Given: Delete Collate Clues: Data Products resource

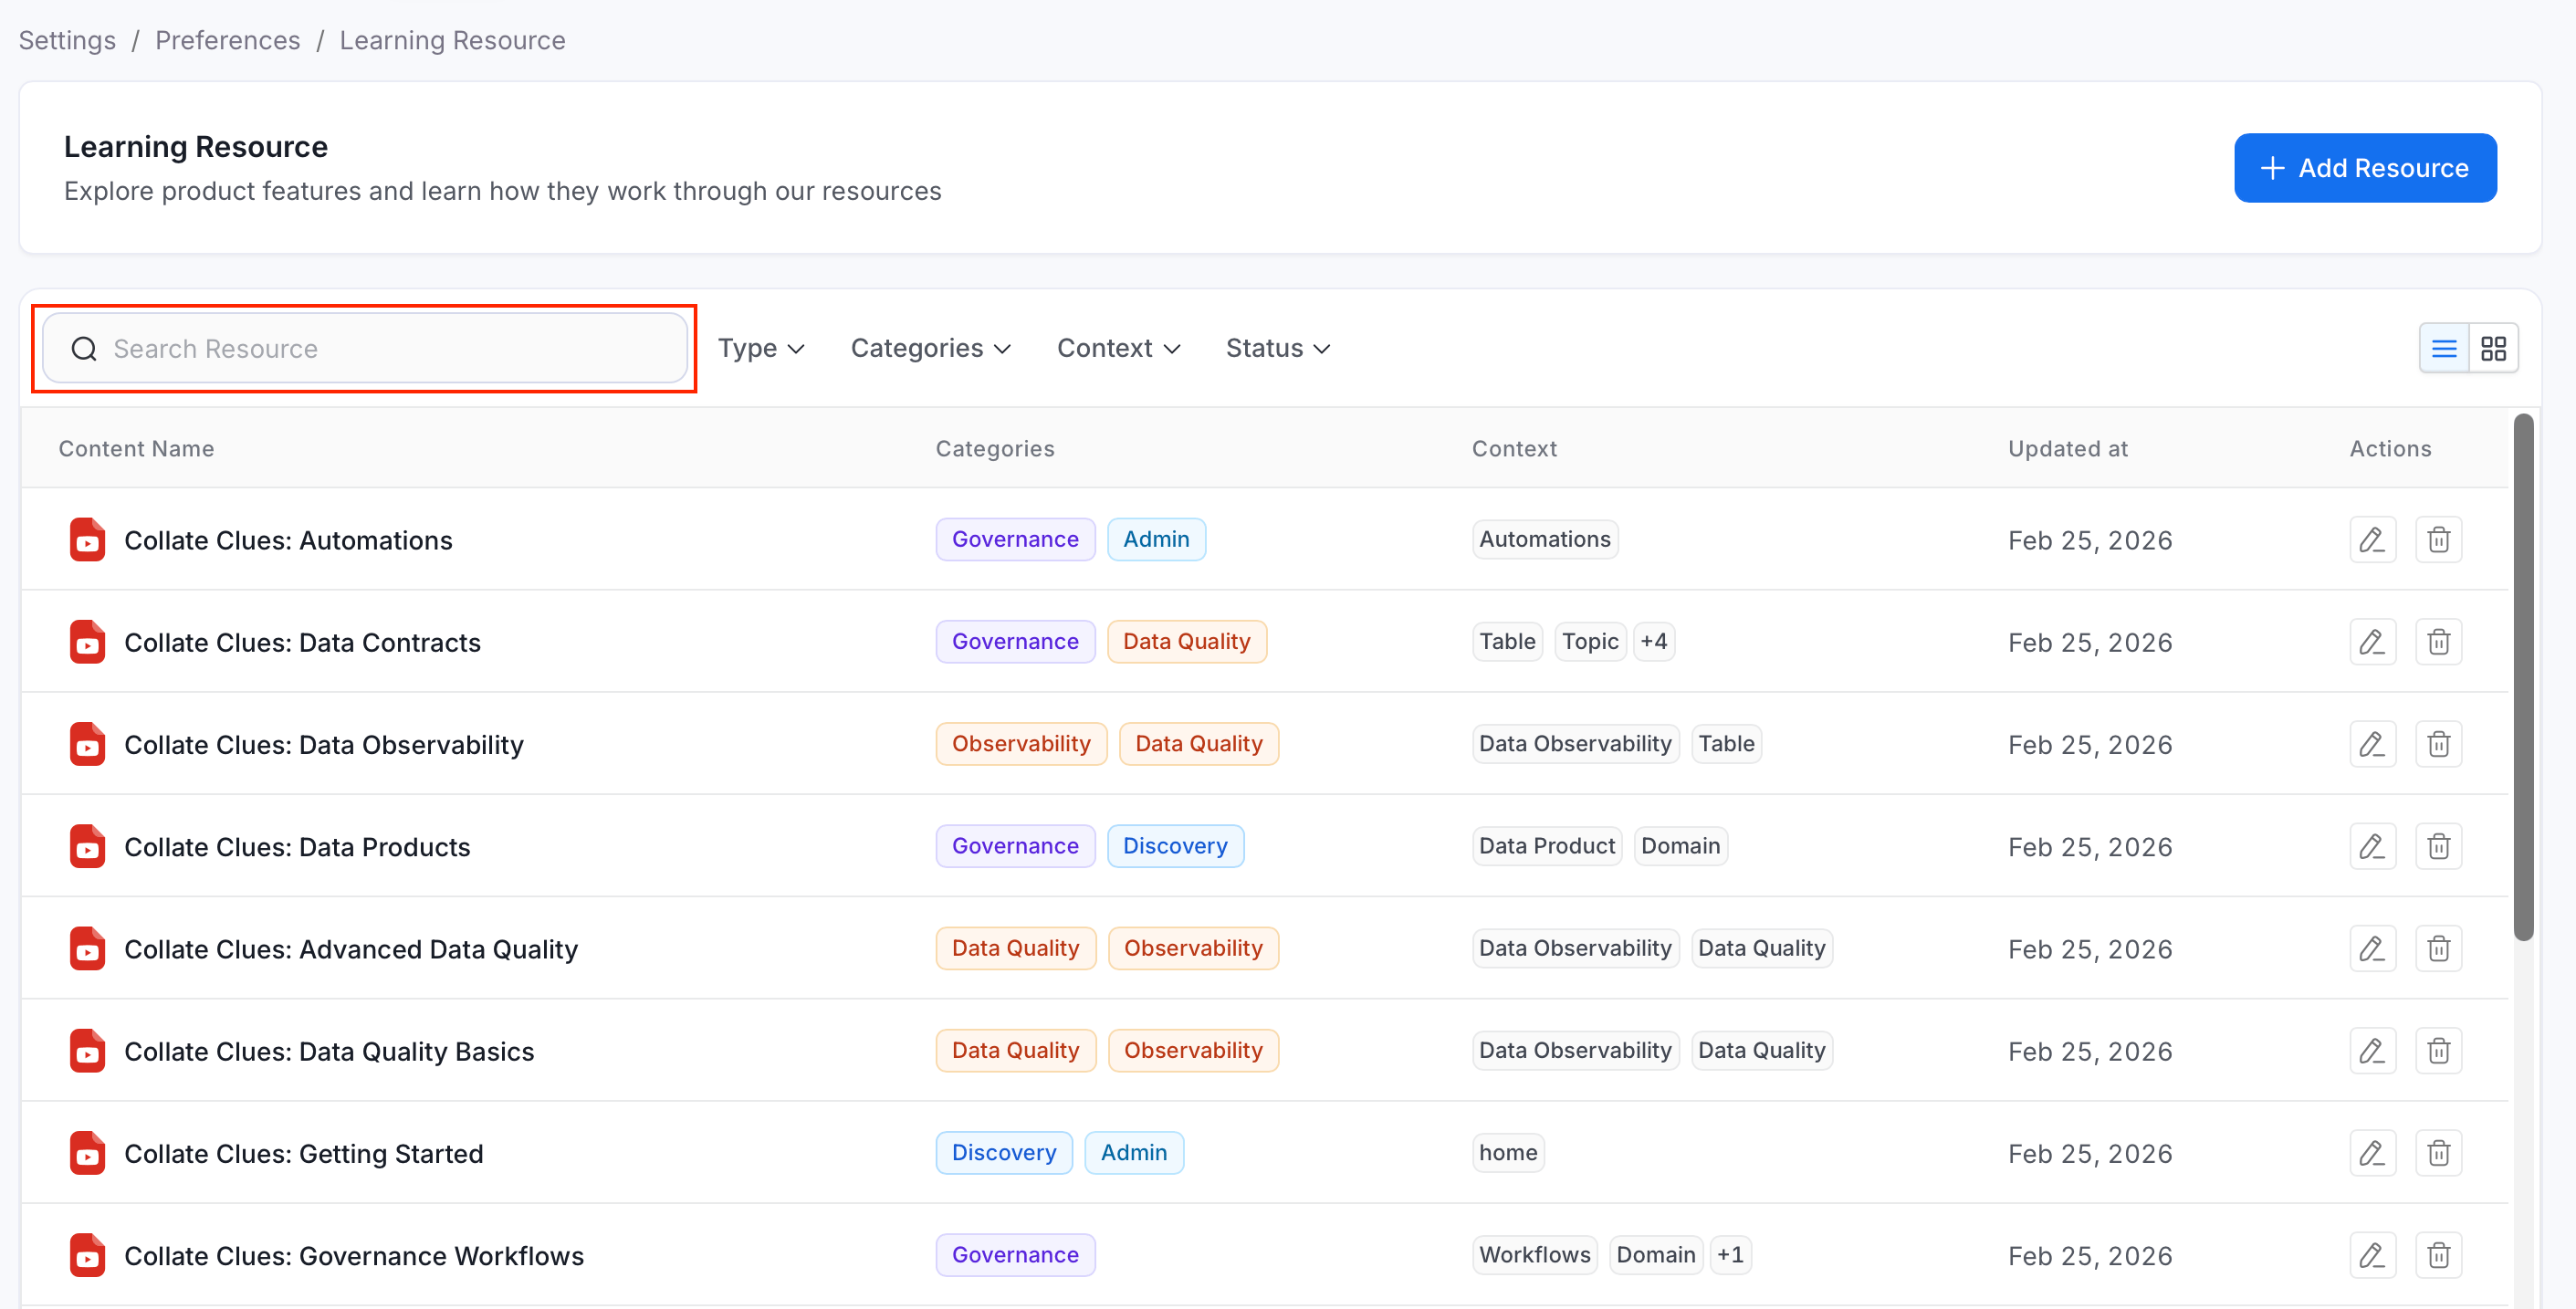Looking at the screenshot, I should (2438, 846).
